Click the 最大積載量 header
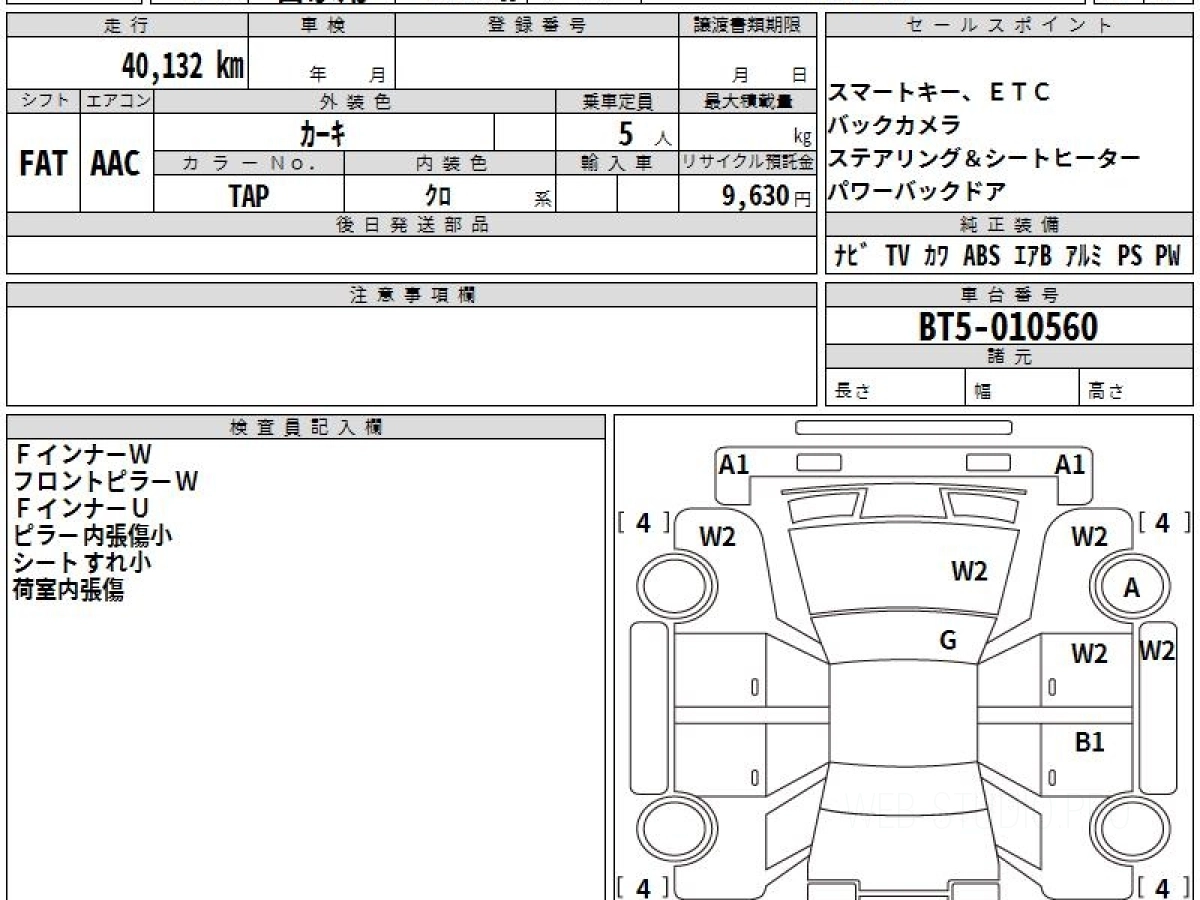This screenshot has width=1200, height=900. [748, 101]
